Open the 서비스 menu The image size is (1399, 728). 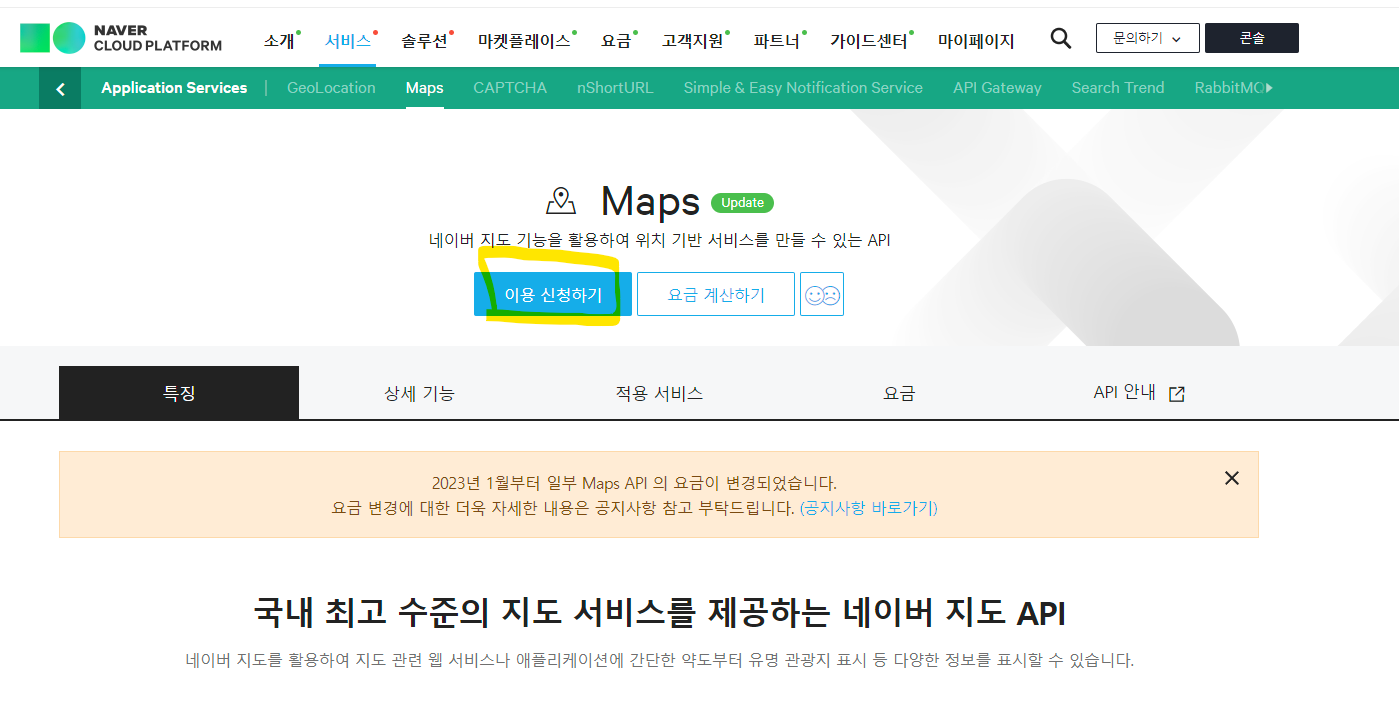(x=348, y=41)
